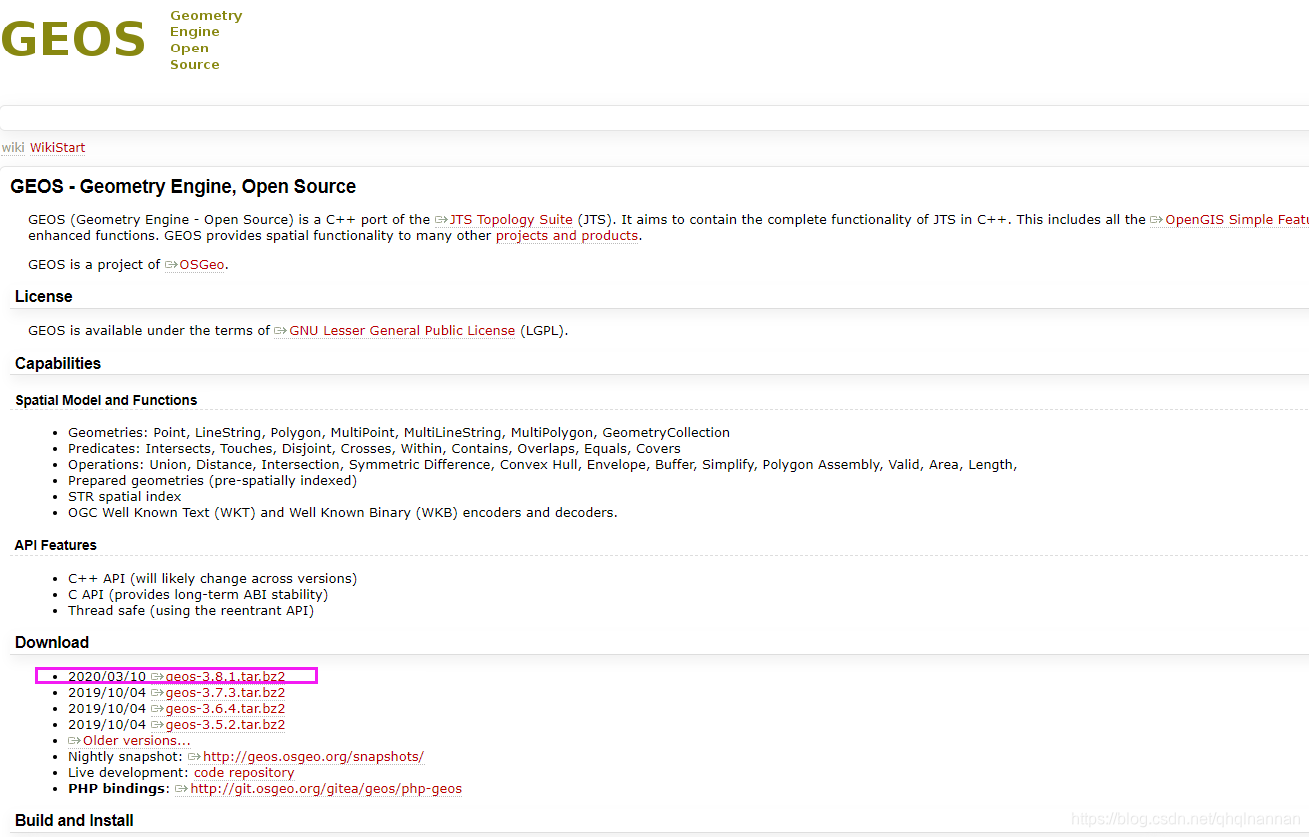The image size is (1309, 837).
Task: Open the Older versions link
Action: [137, 741]
